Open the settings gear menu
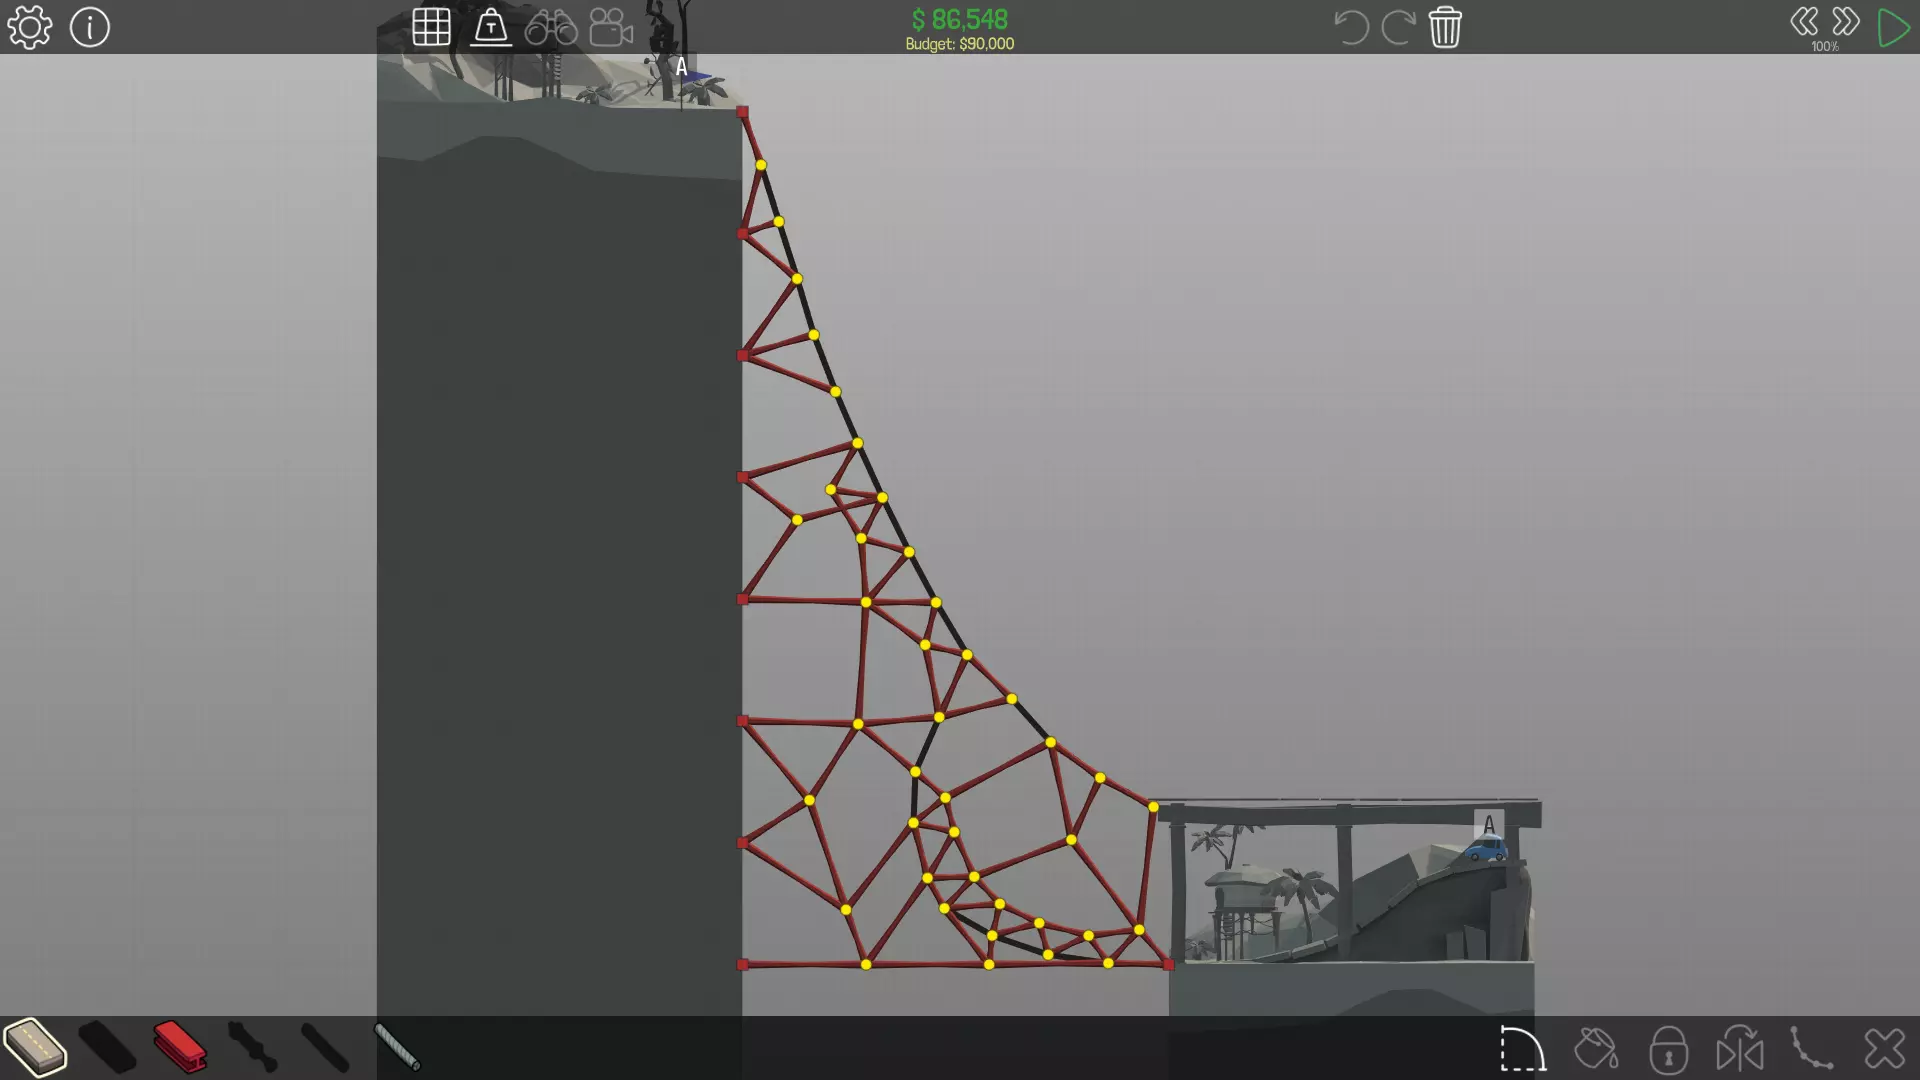 [x=29, y=27]
